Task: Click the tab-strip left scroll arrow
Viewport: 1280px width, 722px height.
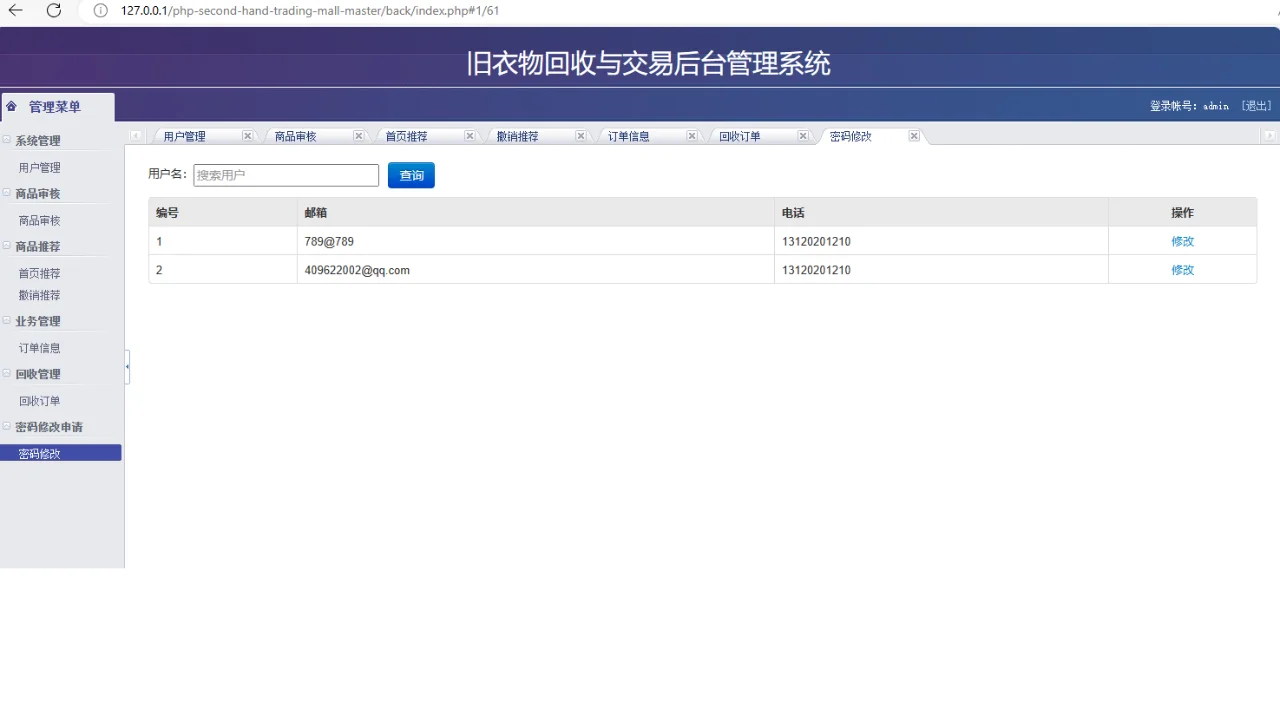Action: pyautogui.click(x=136, y=135)
